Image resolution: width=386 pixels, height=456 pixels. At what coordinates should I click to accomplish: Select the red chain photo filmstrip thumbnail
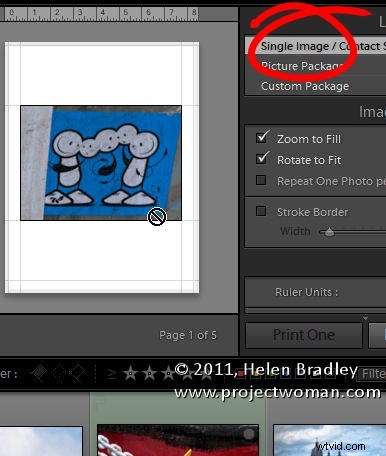coord(178,440)
